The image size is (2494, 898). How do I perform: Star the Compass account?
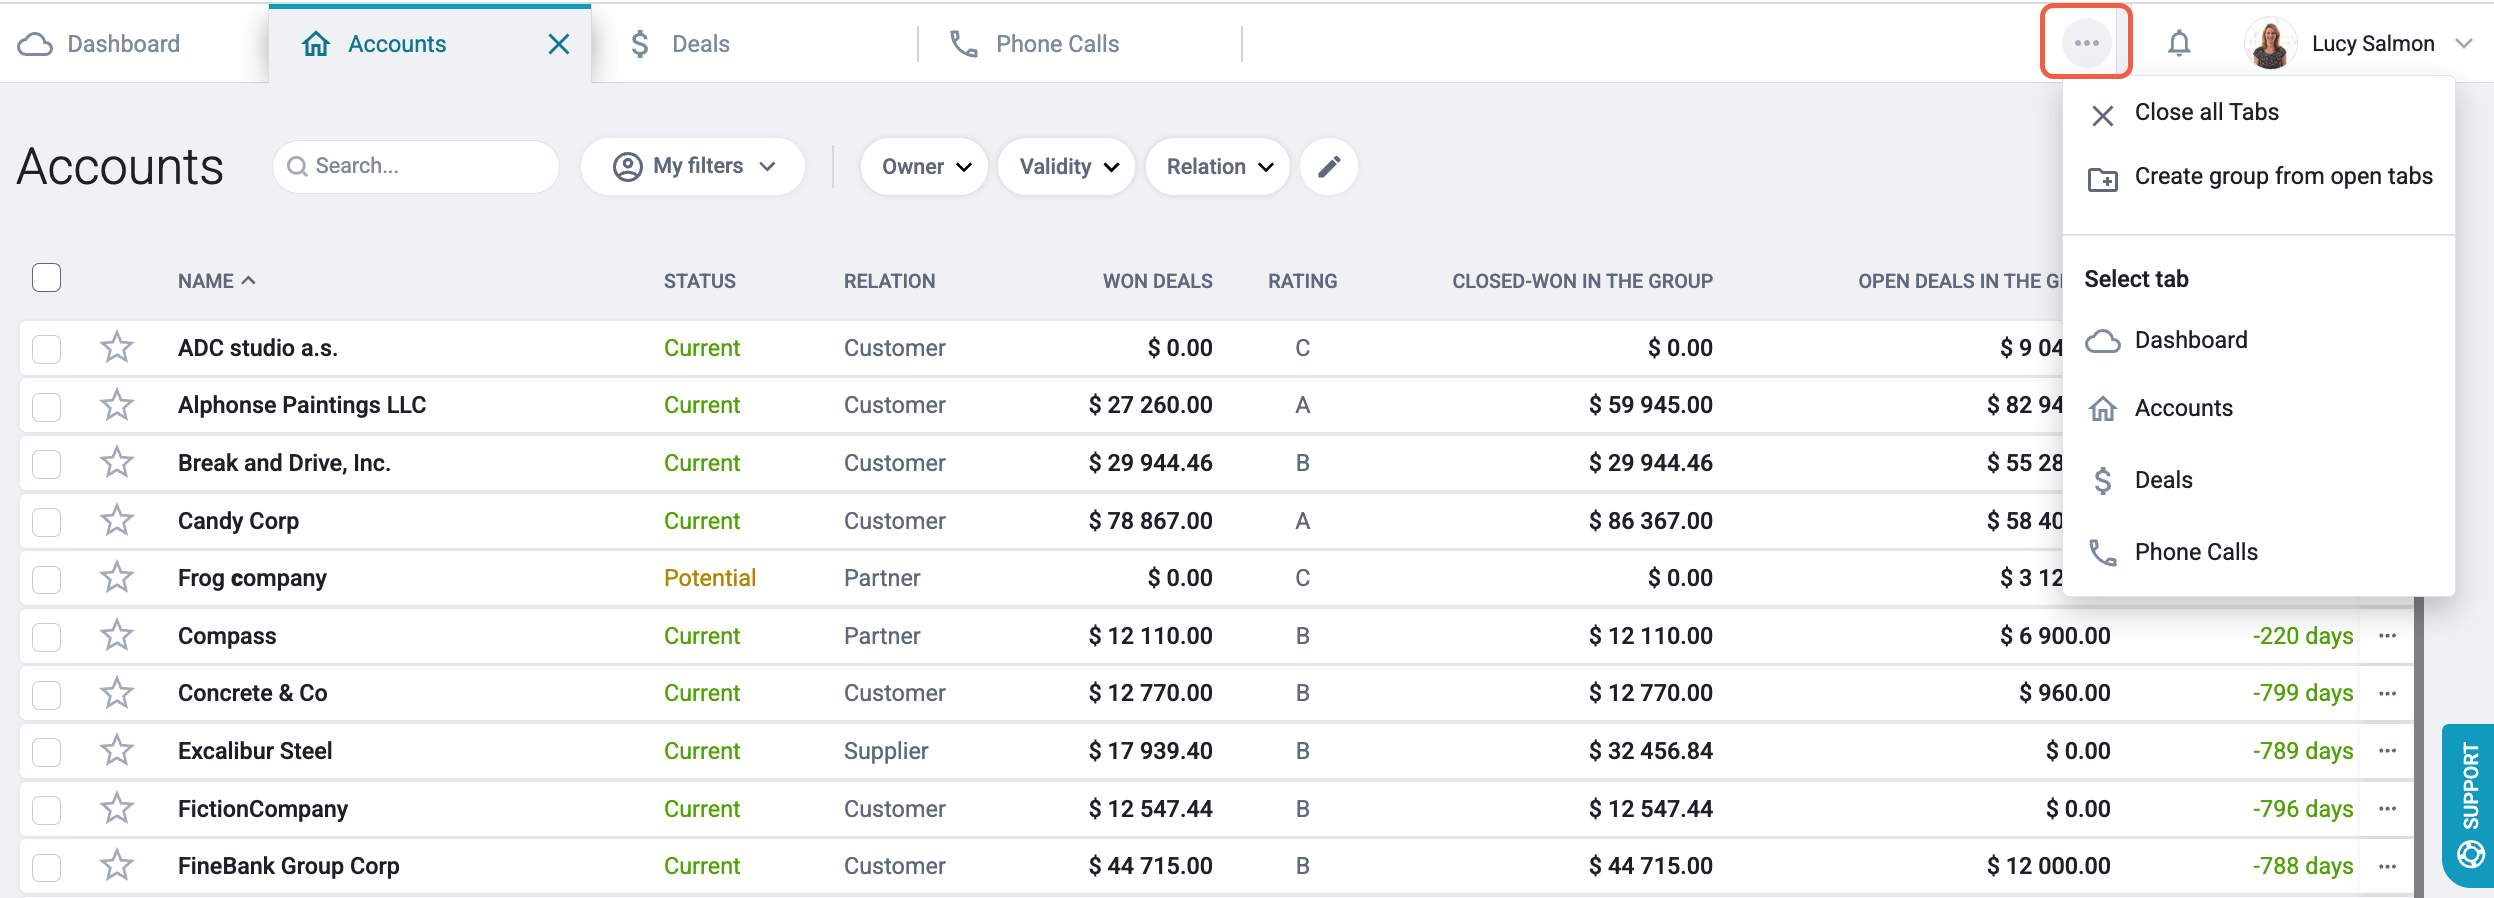(117, 635)
